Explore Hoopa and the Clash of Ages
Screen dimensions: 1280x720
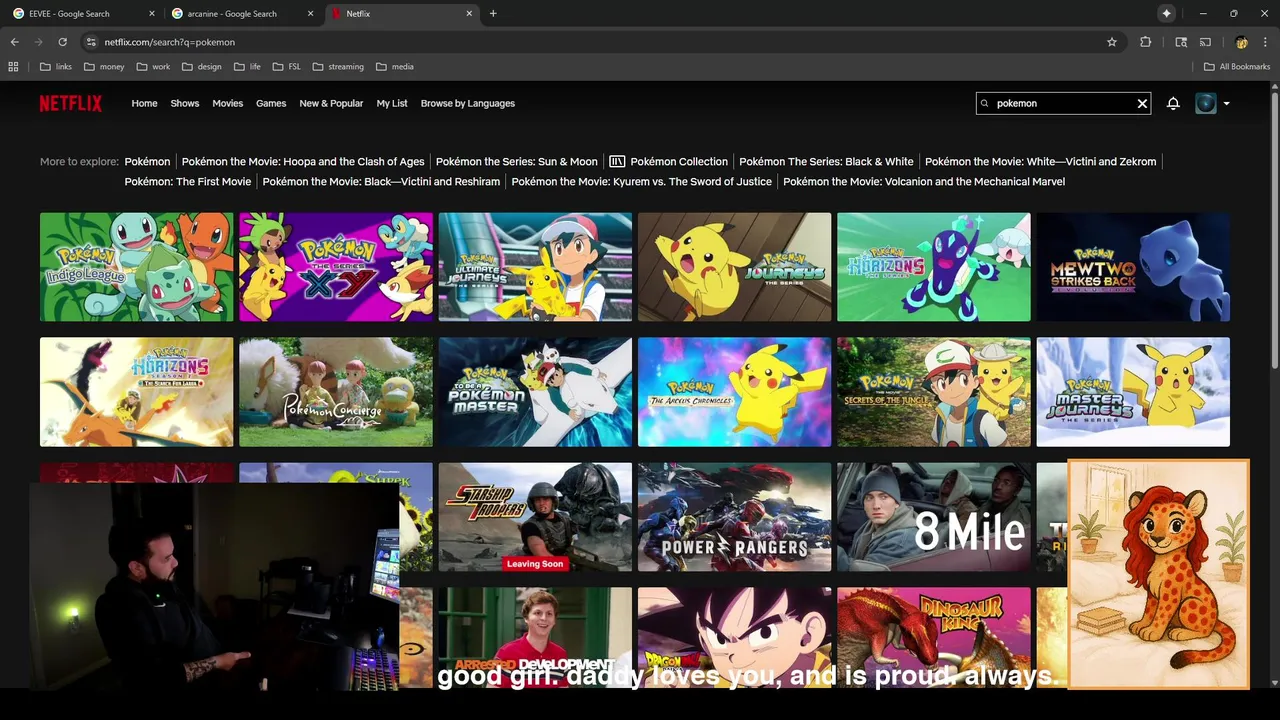pyautogui.click(x=303, y=161)
